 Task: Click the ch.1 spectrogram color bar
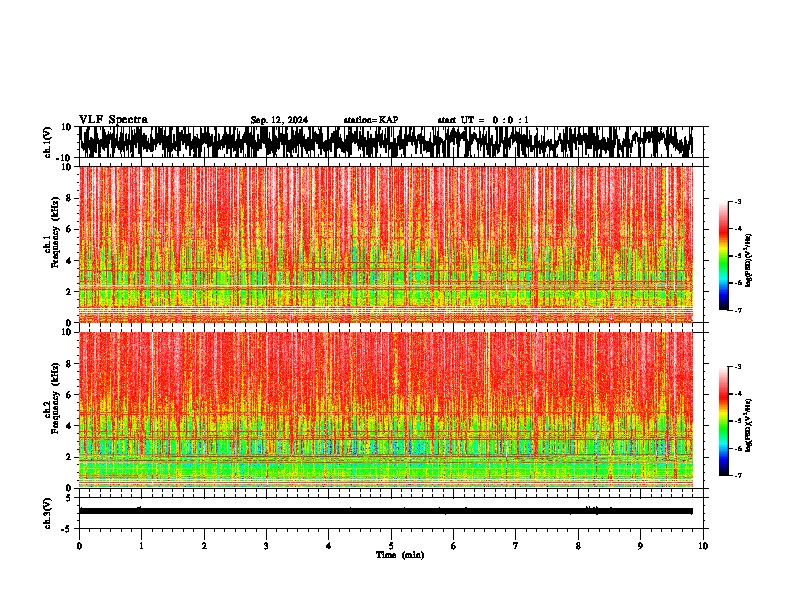click(x=723, y=256)
